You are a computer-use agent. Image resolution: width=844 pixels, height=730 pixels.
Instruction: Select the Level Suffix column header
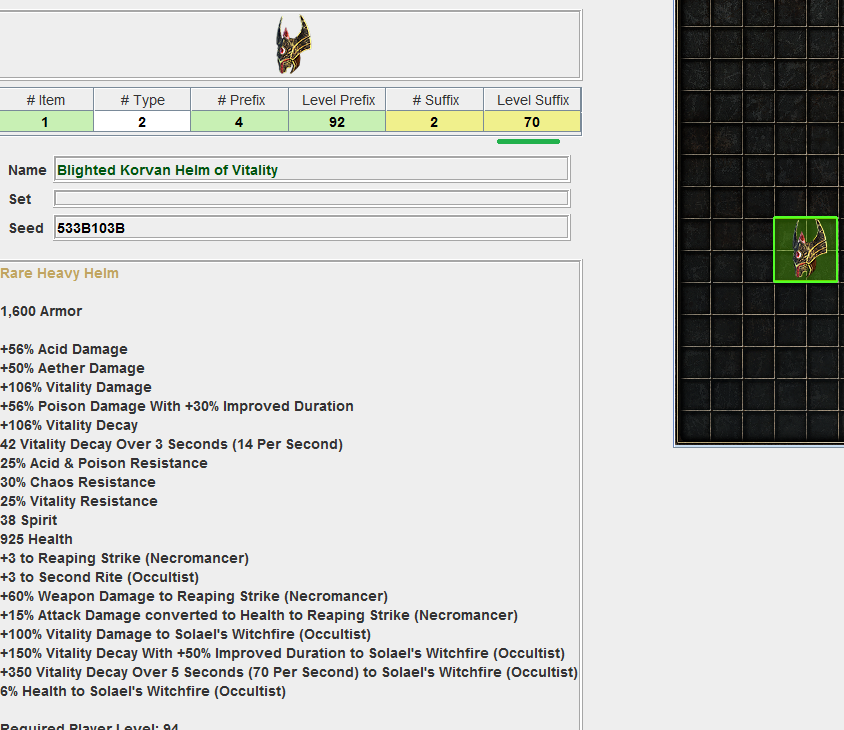click(532, 100)
